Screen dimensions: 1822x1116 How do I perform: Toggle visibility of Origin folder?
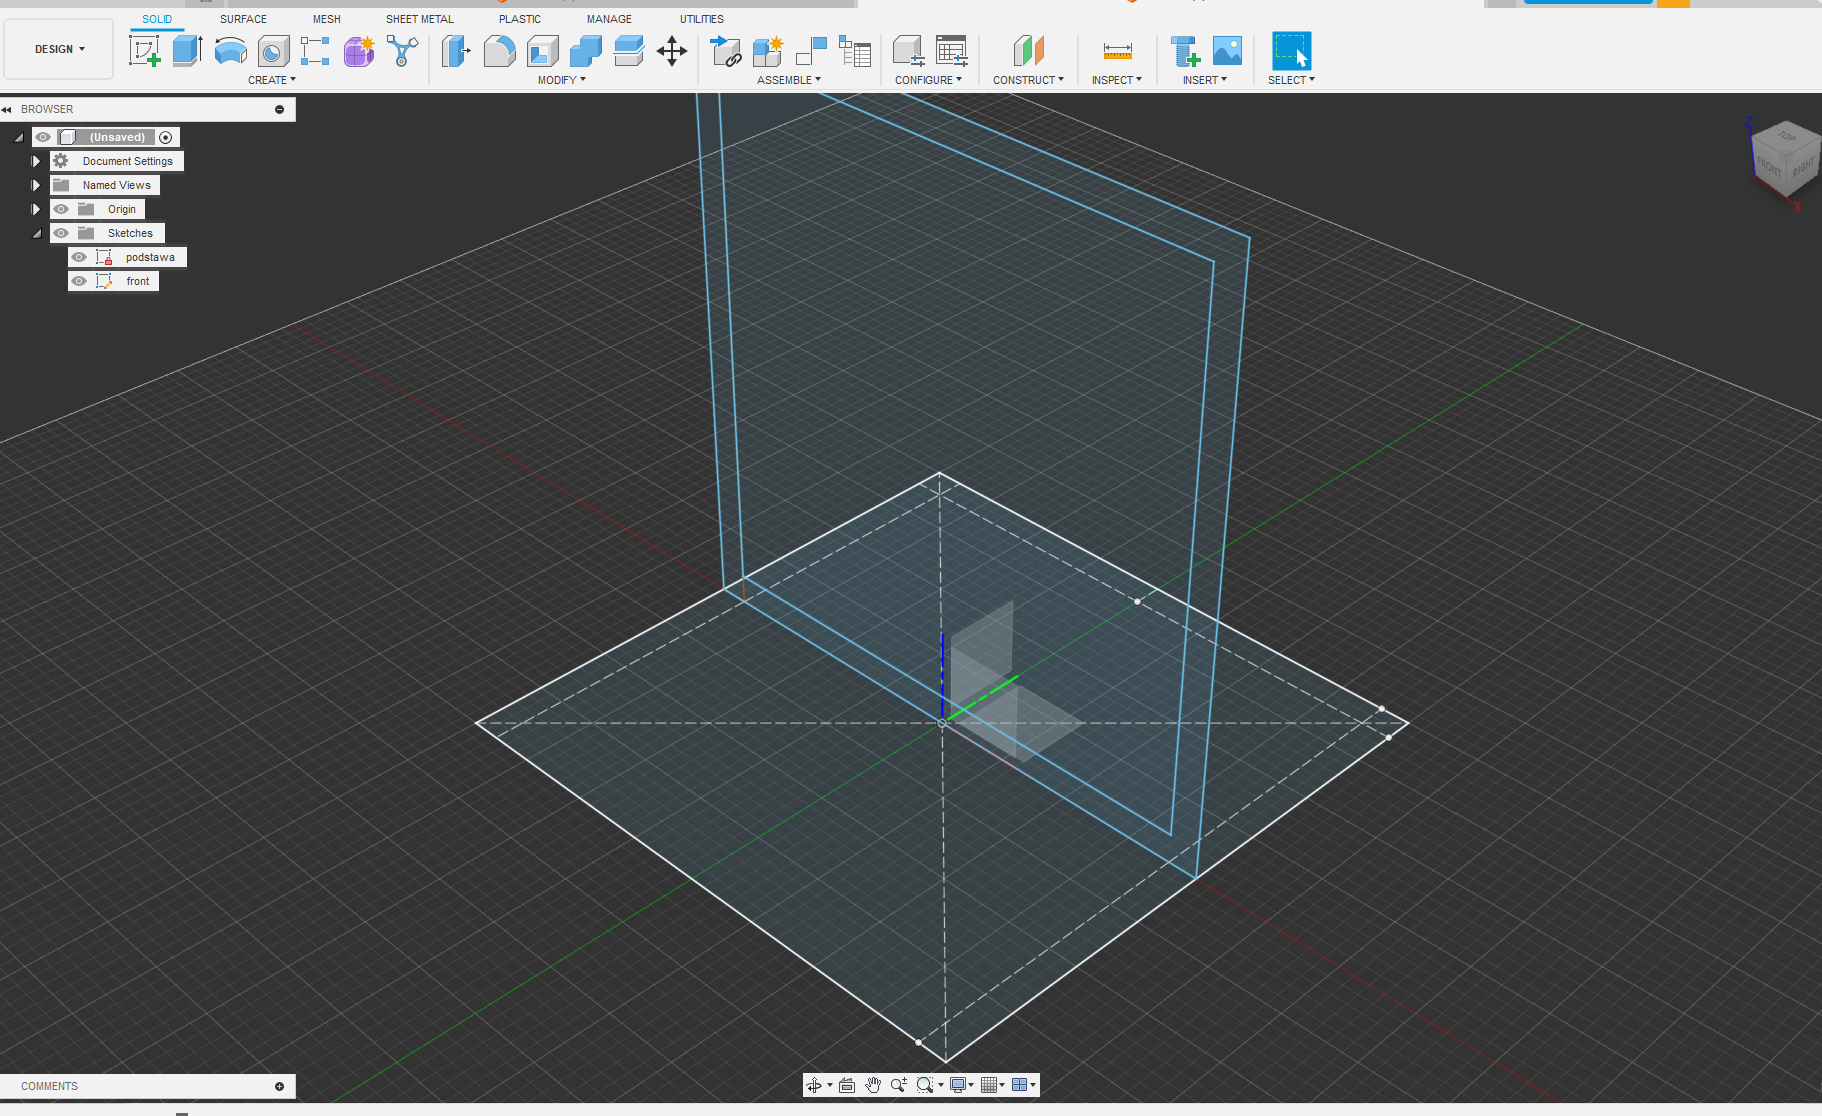point(61,209)
